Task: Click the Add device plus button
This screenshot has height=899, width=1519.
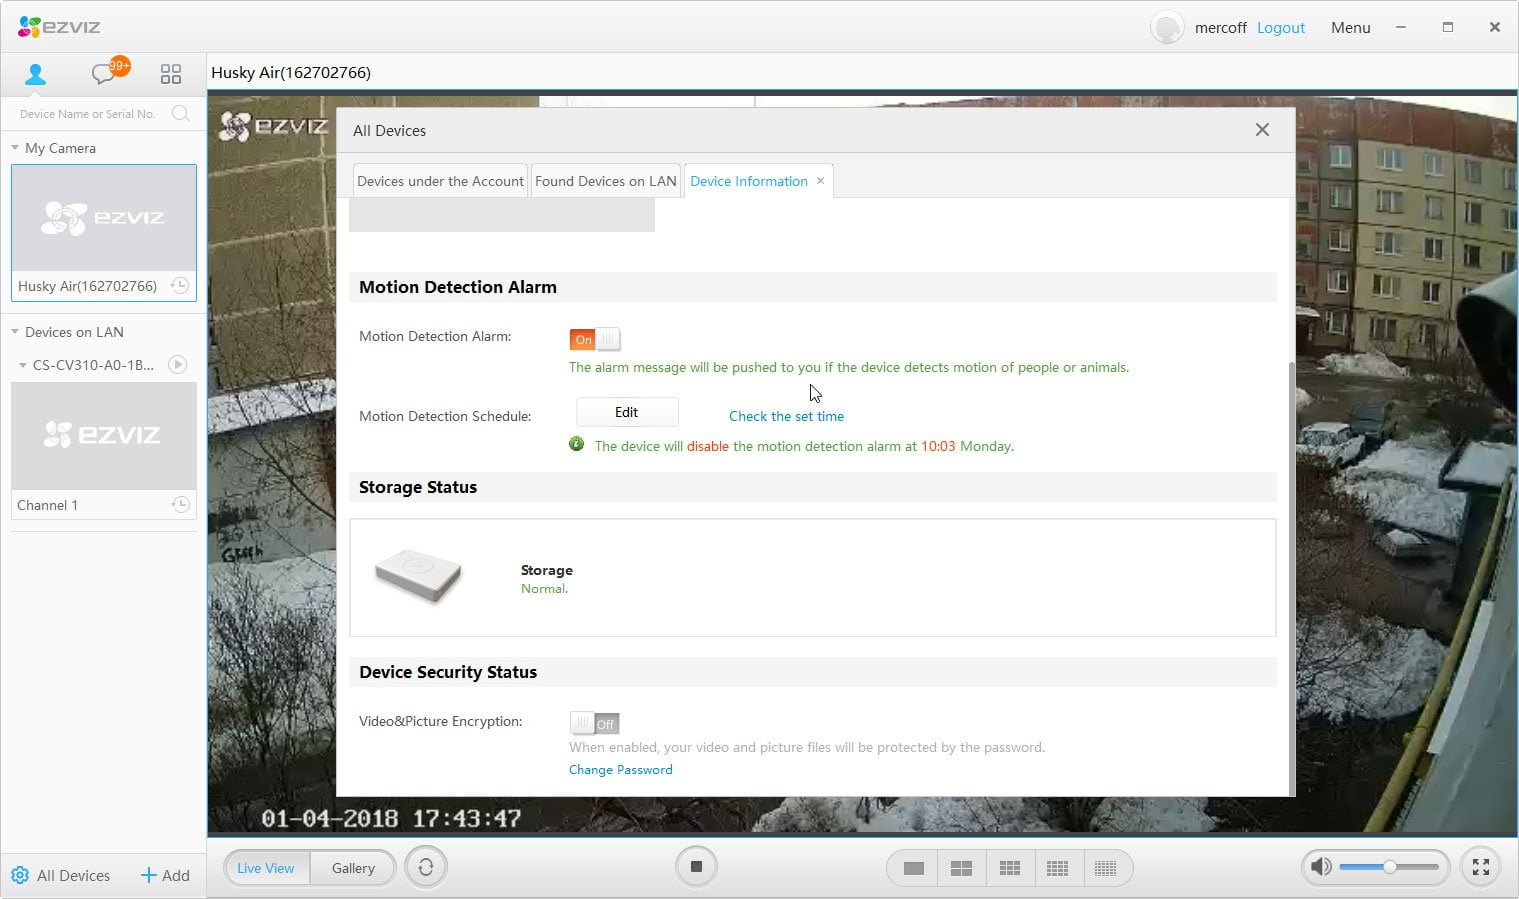Action: click(165, 875)
